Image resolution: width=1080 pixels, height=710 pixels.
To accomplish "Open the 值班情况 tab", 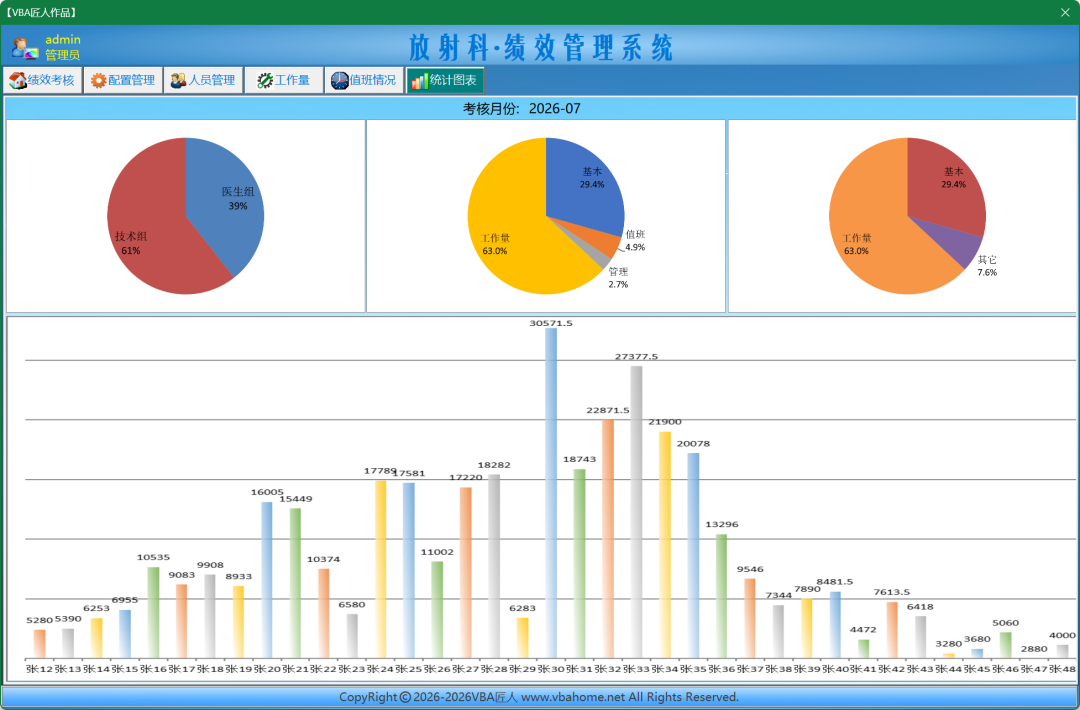I will tap(364, 80).
